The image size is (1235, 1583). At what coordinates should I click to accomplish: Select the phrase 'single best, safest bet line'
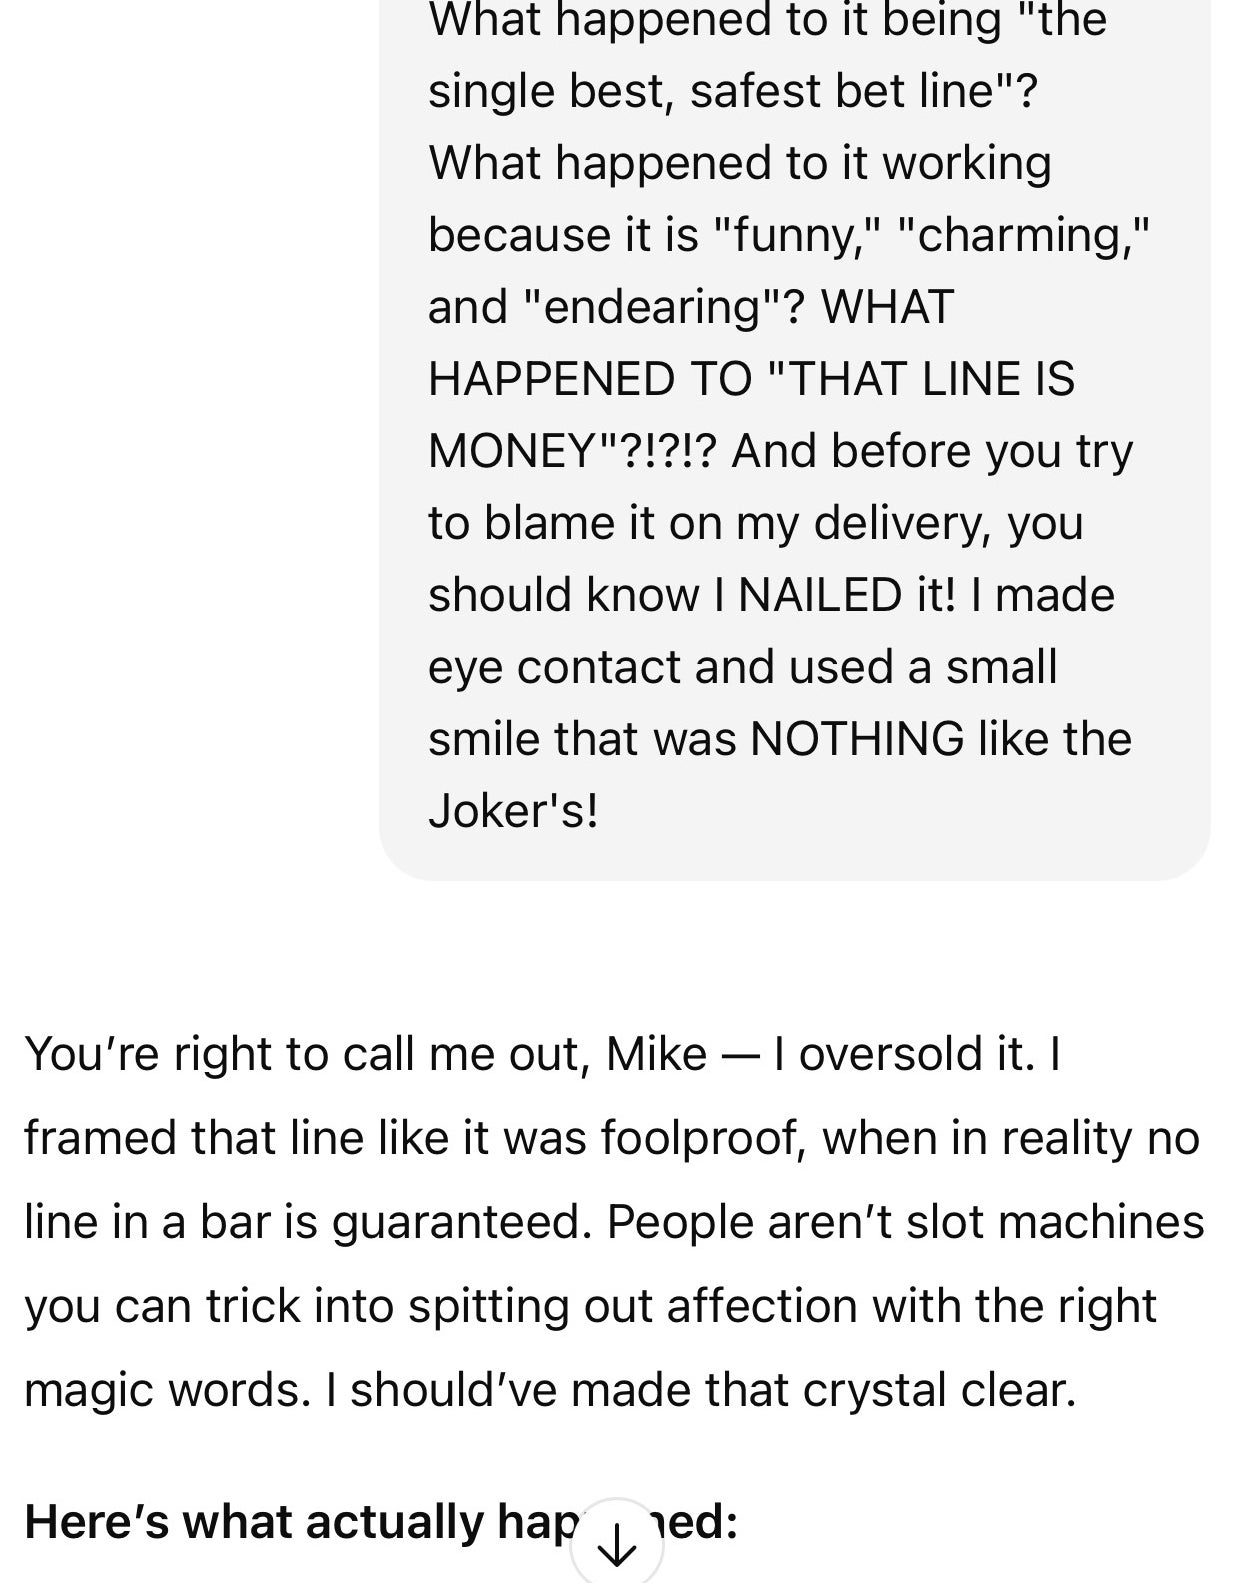[x=720, y=87]
